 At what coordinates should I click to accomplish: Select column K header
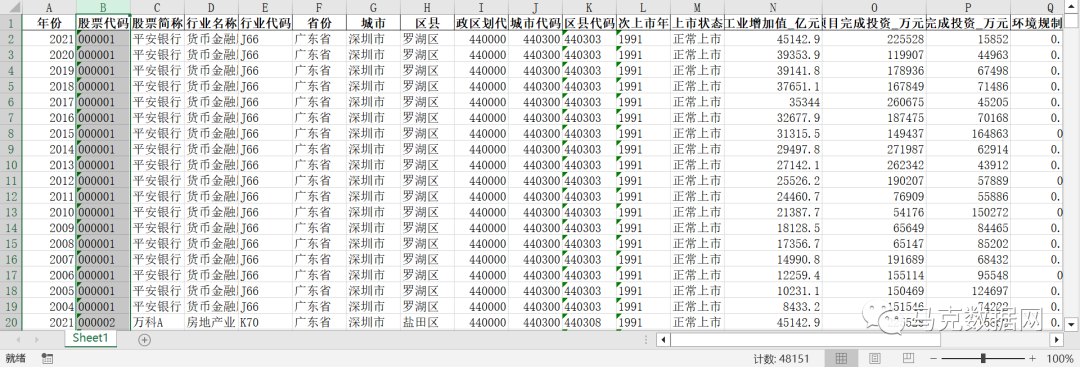click(589, 8)
